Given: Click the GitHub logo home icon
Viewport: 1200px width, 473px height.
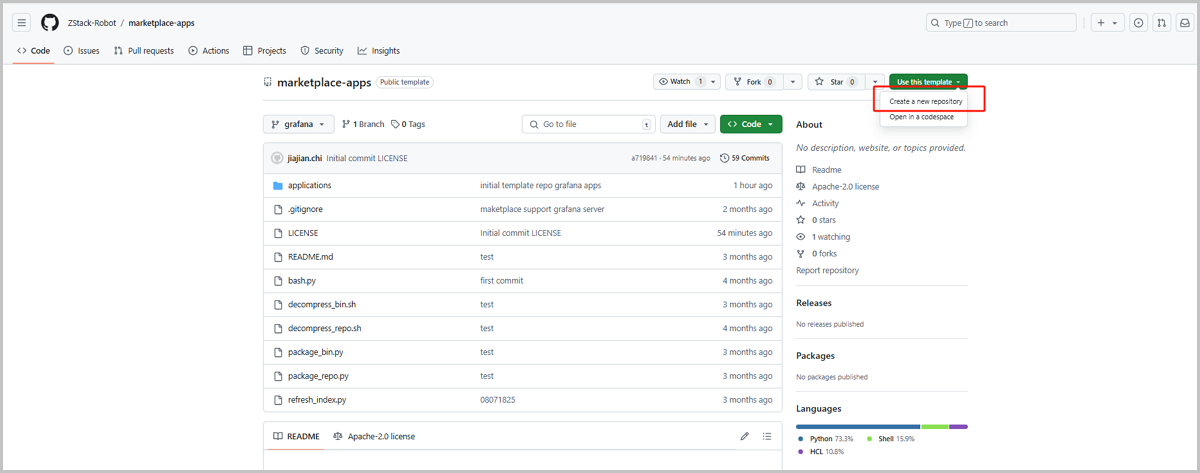Looking at the screenshot, I should (50, 22).
